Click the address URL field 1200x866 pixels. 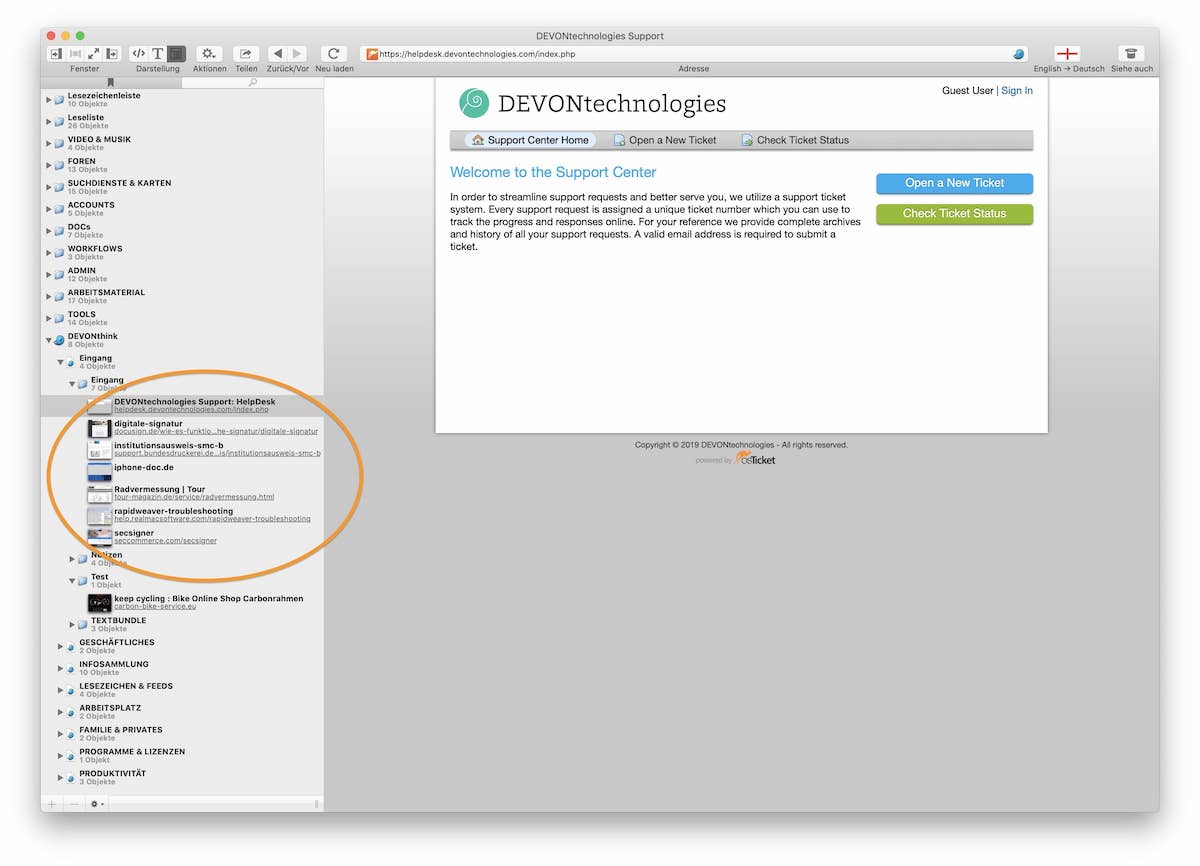[690, 54]
